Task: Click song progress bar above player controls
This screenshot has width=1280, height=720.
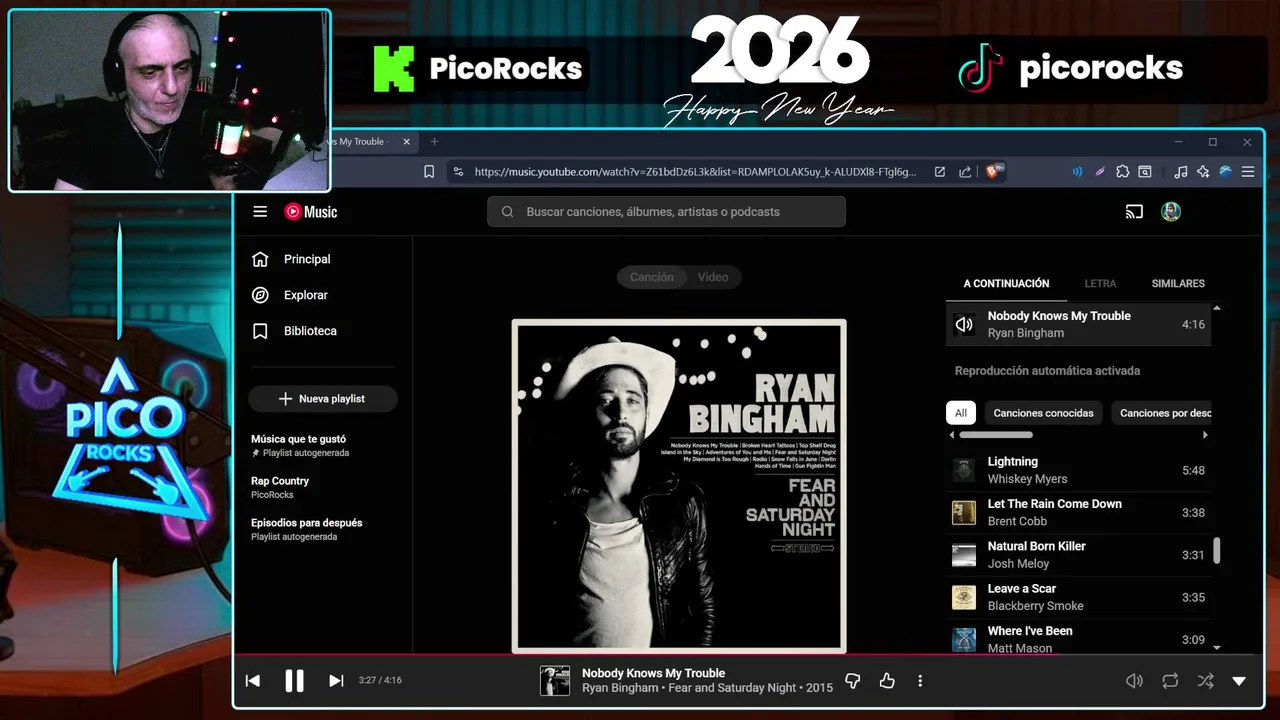Action: coord(748,656)
